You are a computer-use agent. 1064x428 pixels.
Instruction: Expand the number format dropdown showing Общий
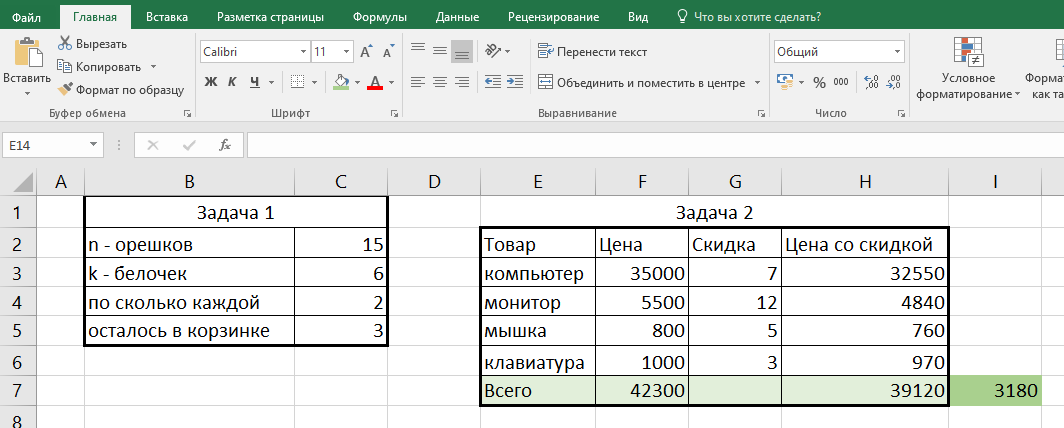click(897, 52)
